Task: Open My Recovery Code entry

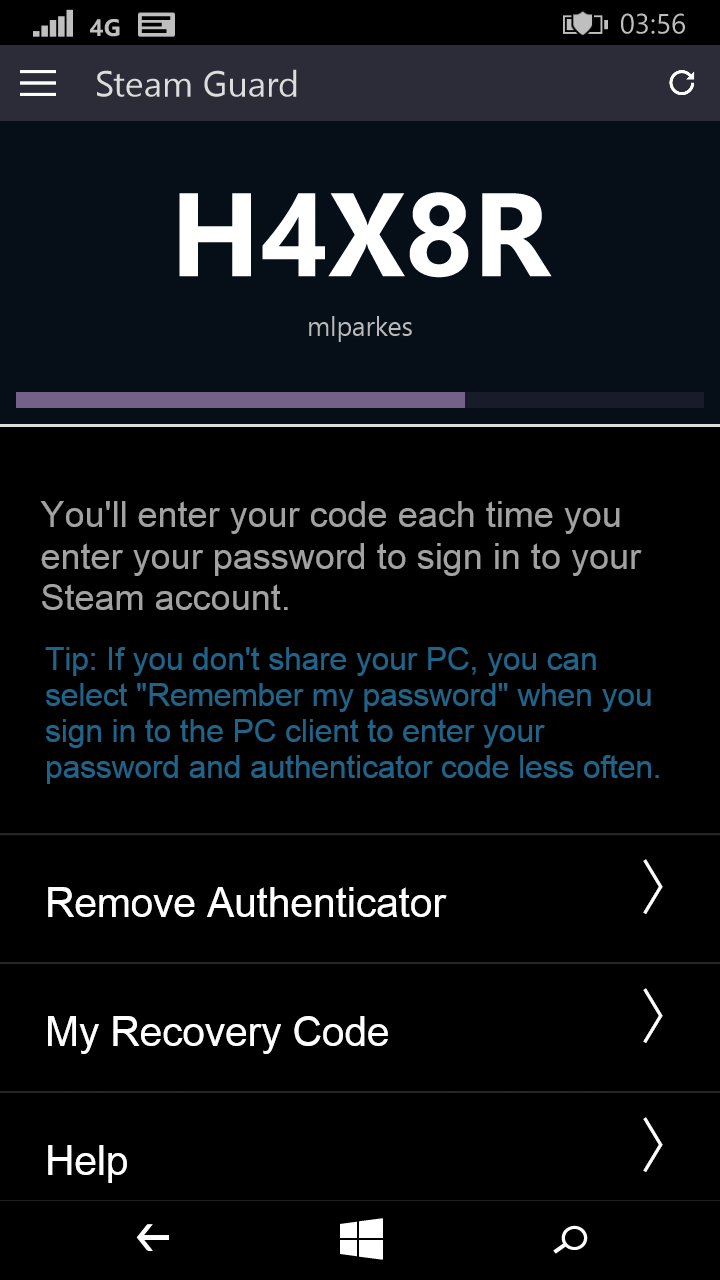Action: (x=360, y=1028)
